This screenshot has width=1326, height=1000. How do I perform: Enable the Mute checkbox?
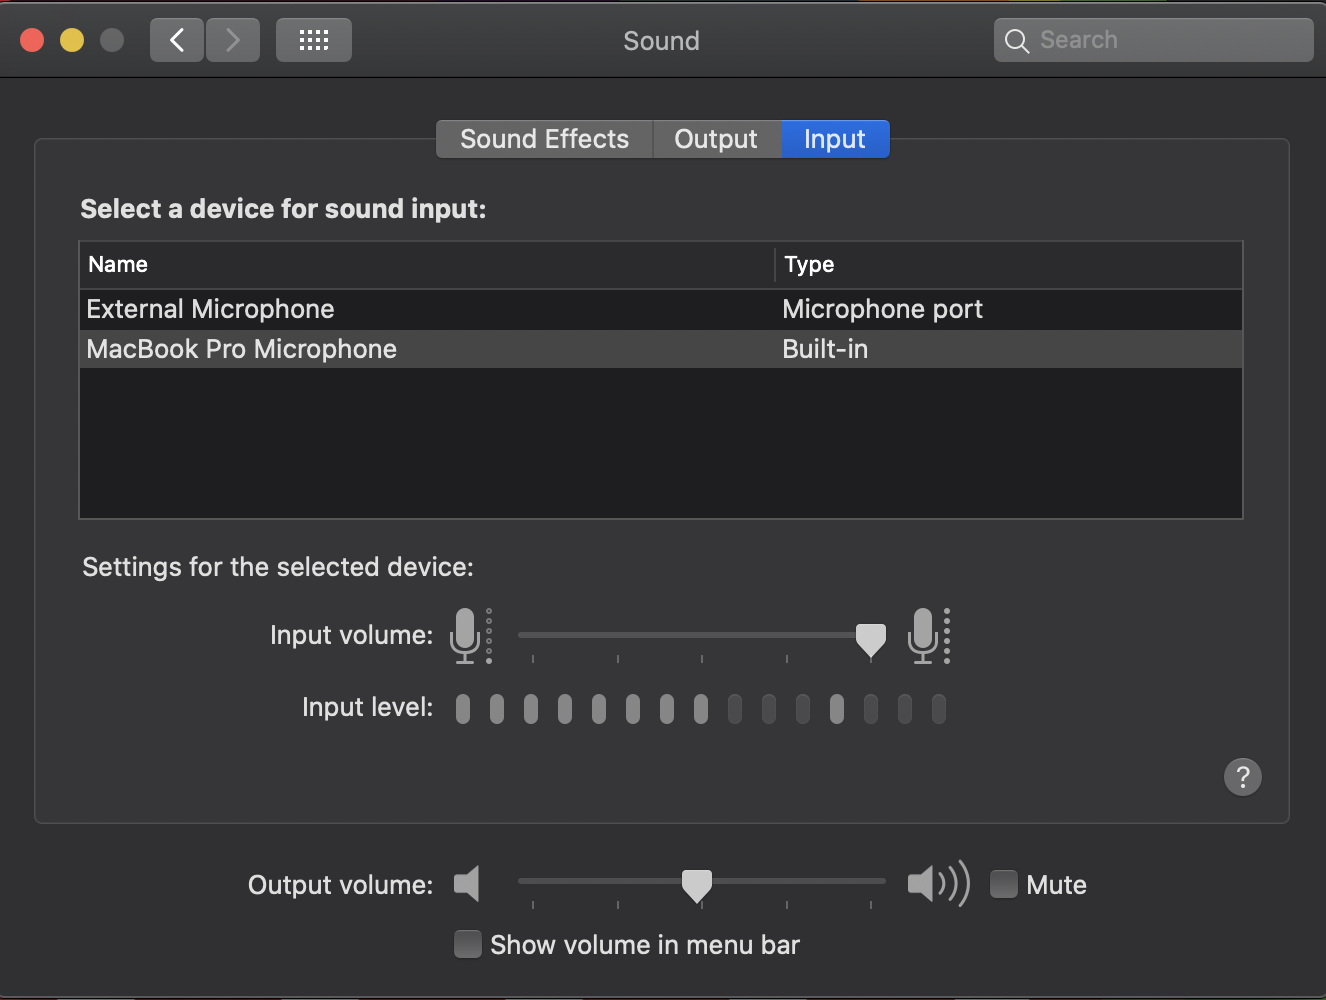(x=1004, y=884)
